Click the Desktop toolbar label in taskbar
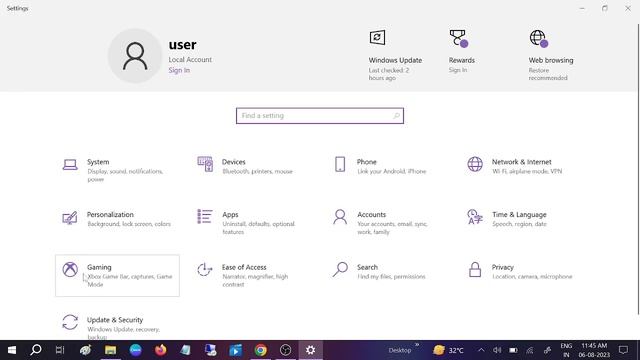The height and width of the screenshot is (360, 640). pyautogui.click(x=400, y=350)
